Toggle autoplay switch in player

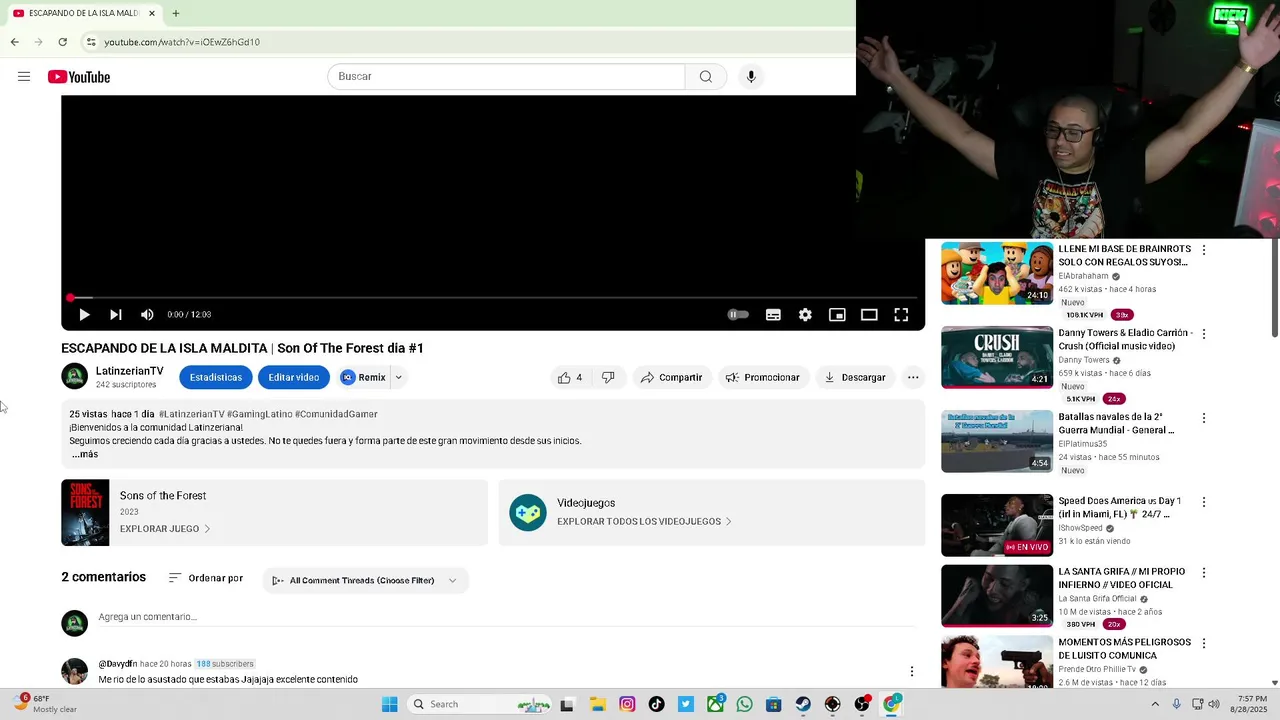point(738,315)
